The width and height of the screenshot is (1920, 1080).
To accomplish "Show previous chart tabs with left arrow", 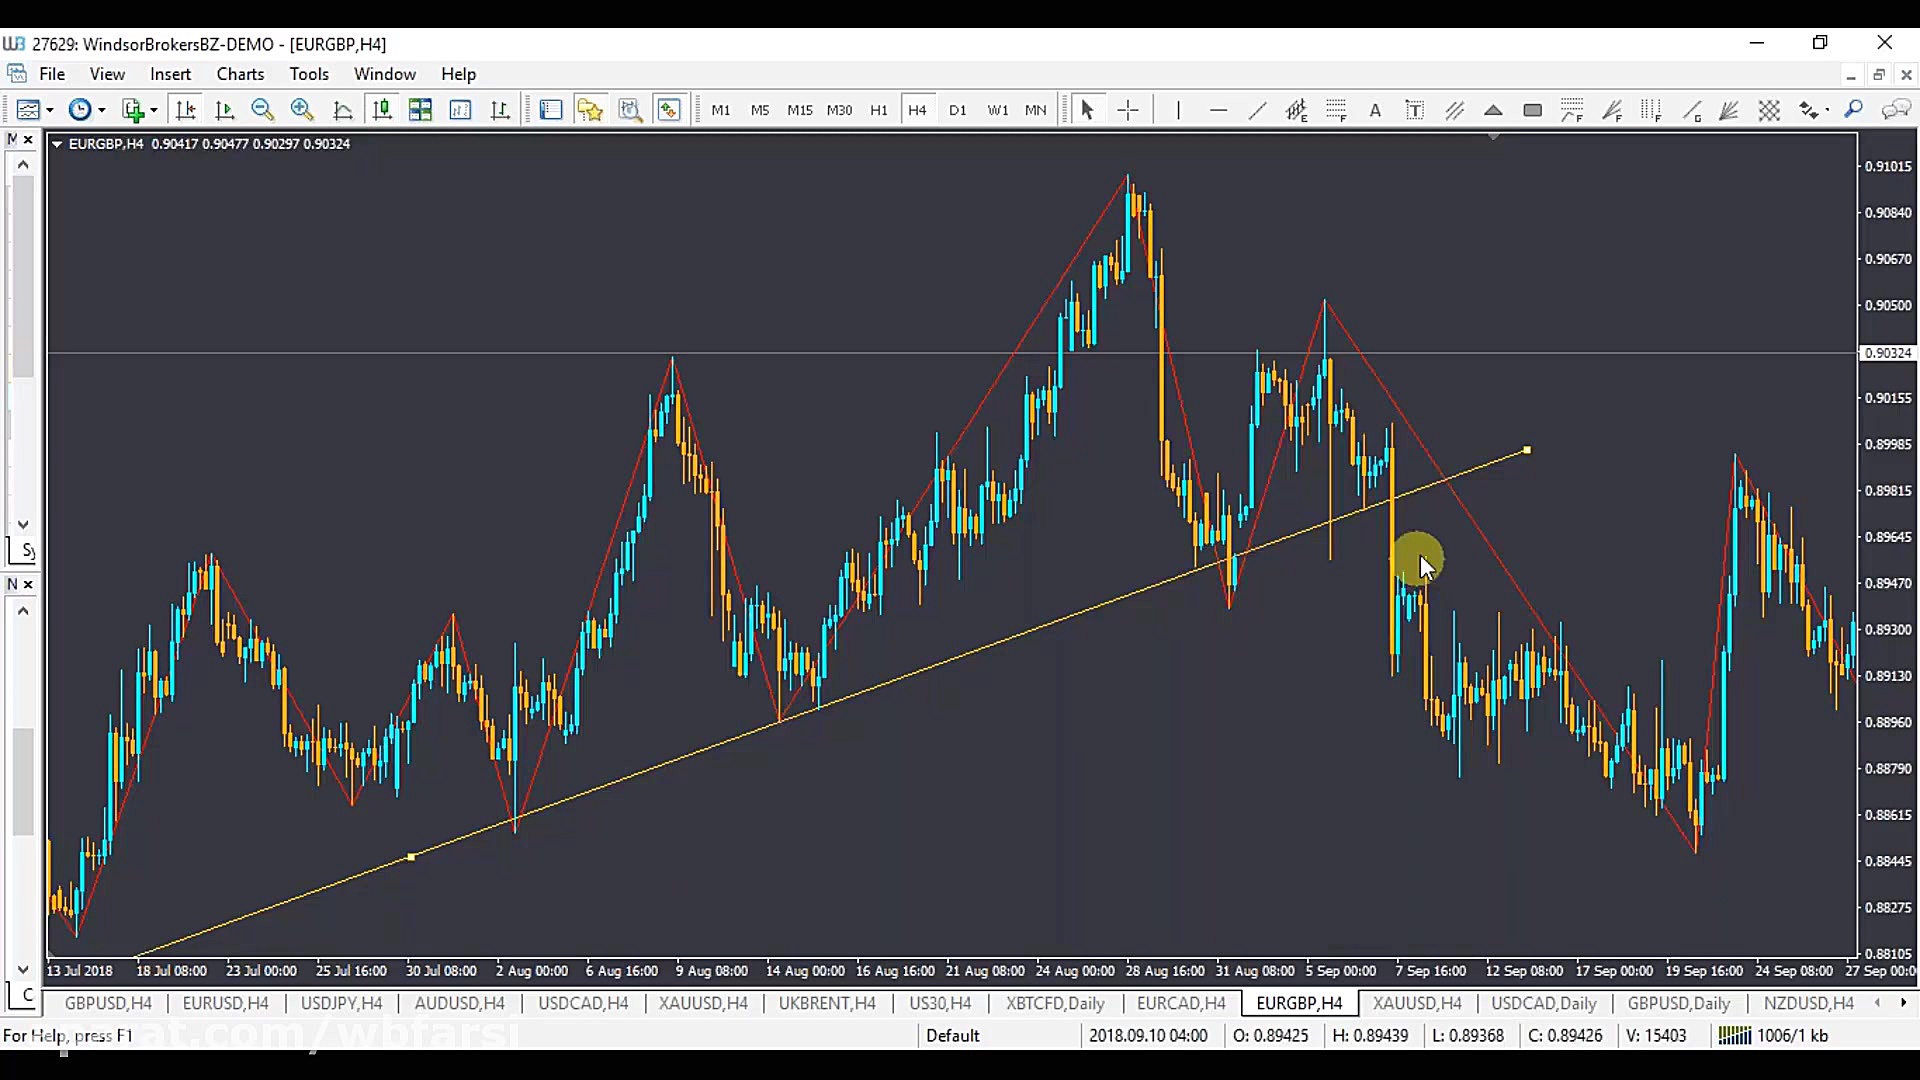I will coord(1877,1002).
